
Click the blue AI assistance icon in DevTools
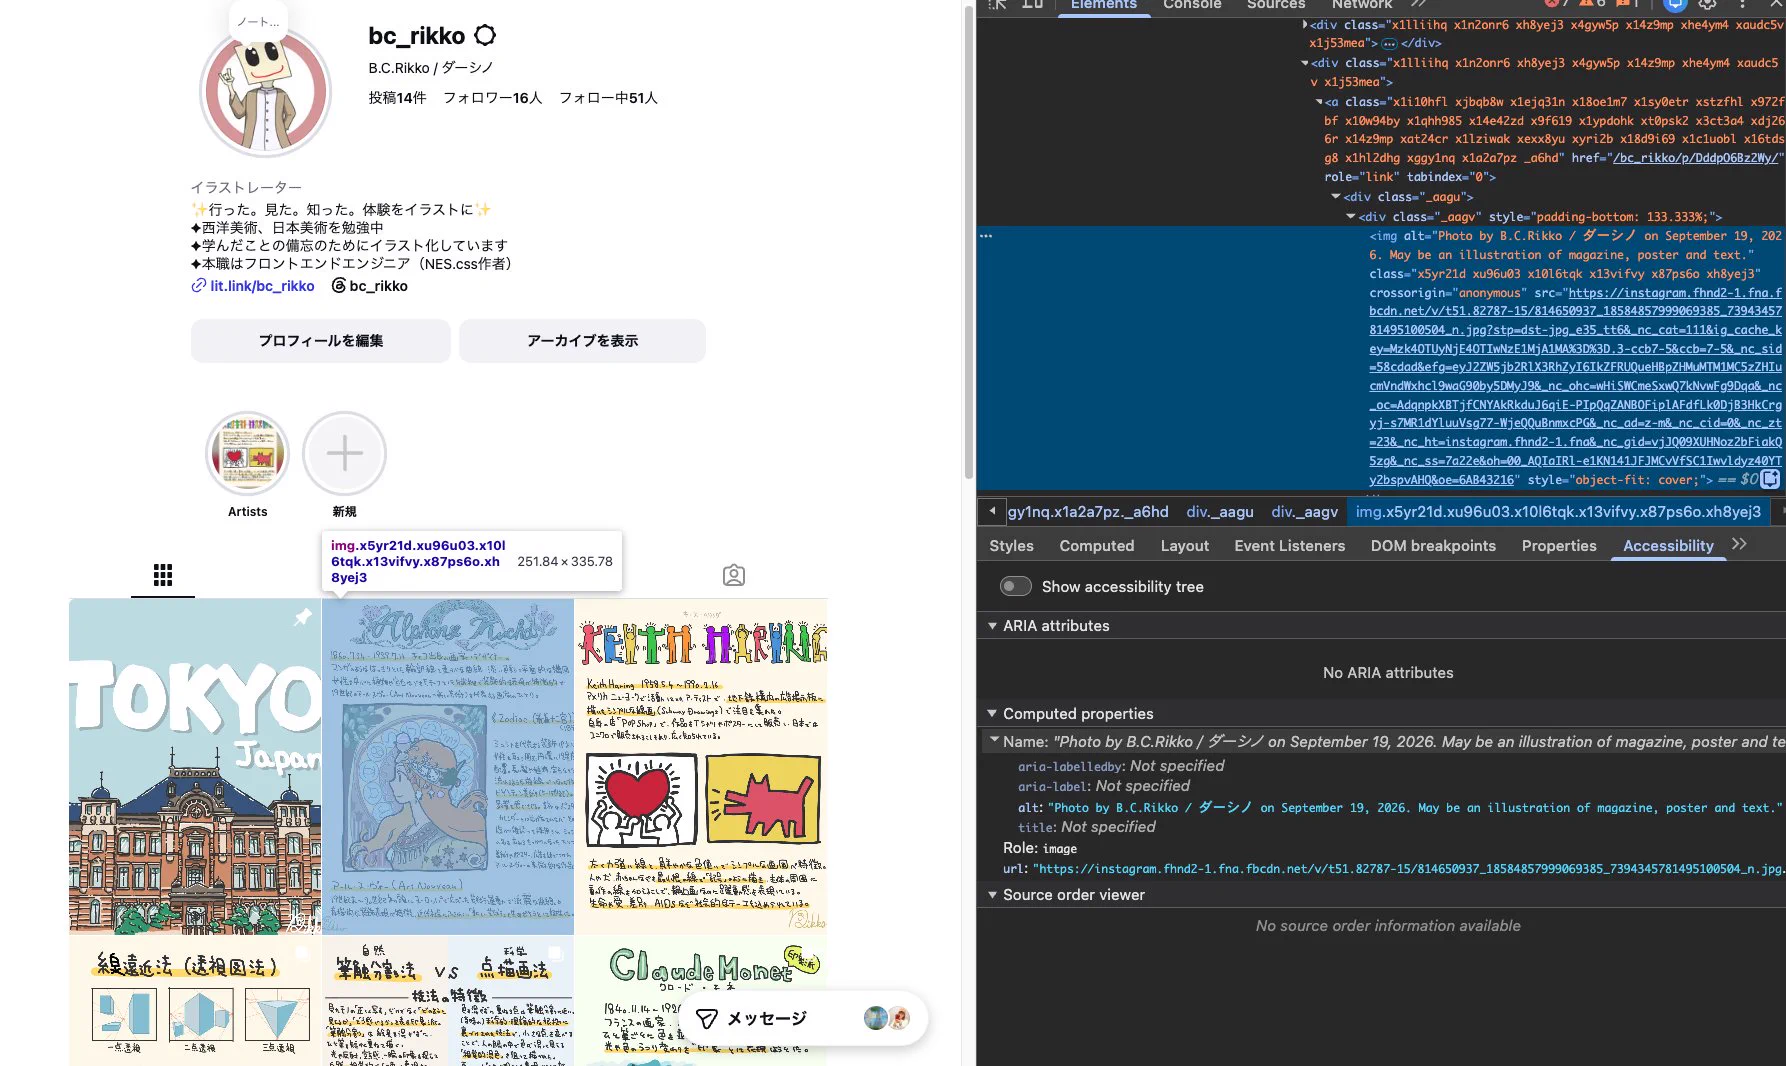(x=1675, y=4)
